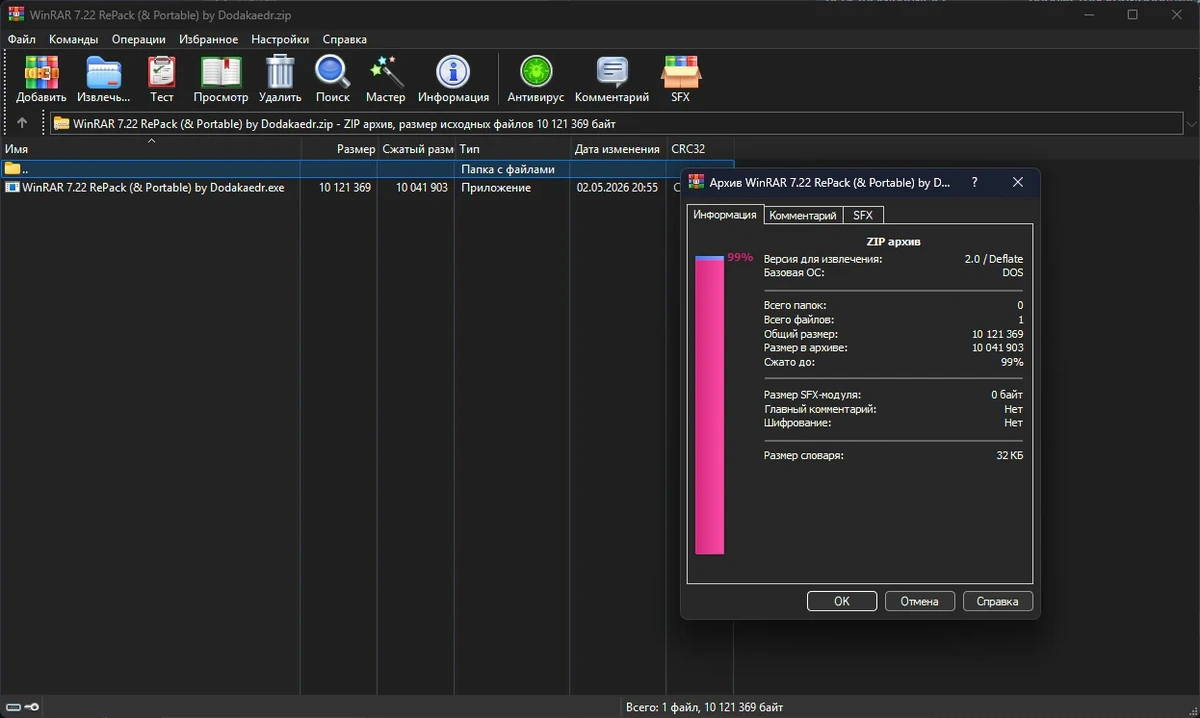Click the Справка button in dialog

[x=997, y=601]
